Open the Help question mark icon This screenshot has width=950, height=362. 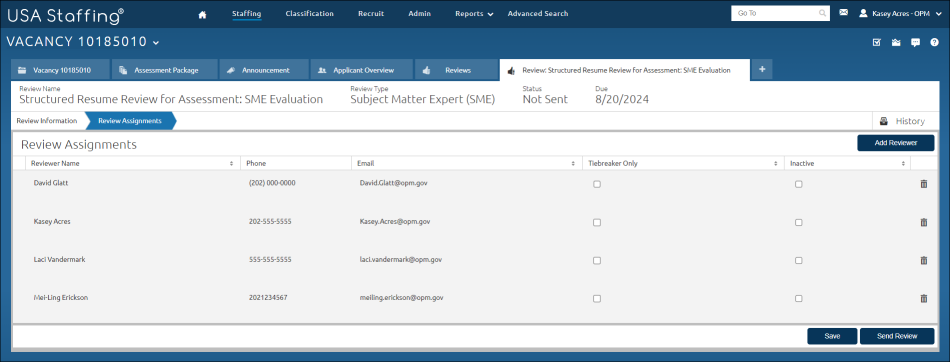935,42
